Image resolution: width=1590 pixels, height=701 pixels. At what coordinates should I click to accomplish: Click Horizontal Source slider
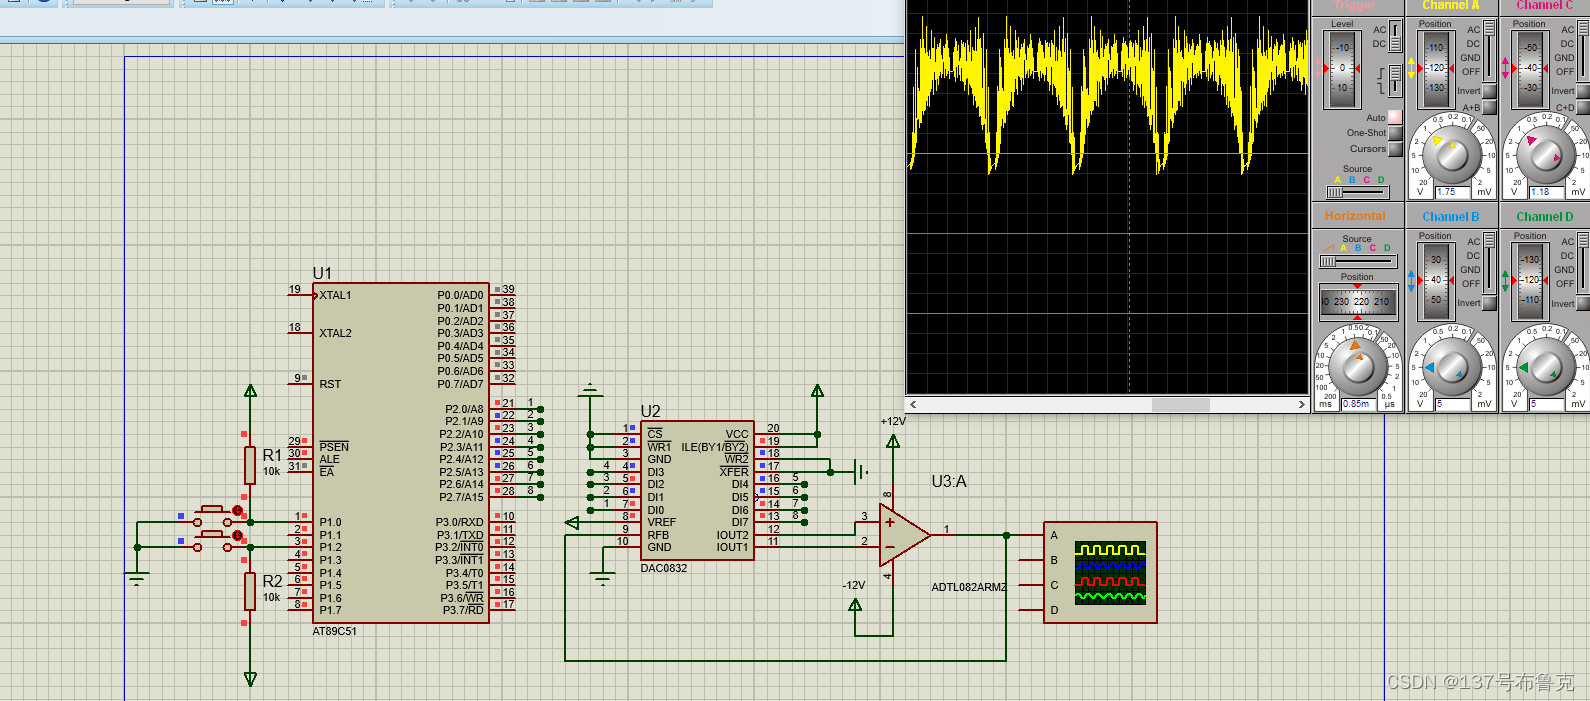1356,261
